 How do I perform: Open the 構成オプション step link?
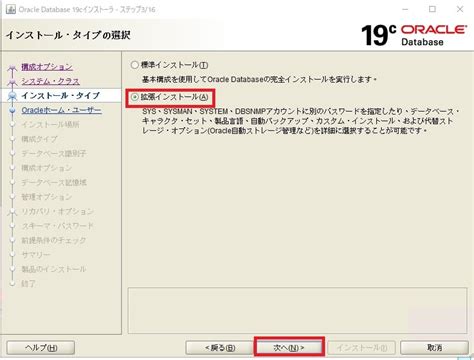click(47, 67)
